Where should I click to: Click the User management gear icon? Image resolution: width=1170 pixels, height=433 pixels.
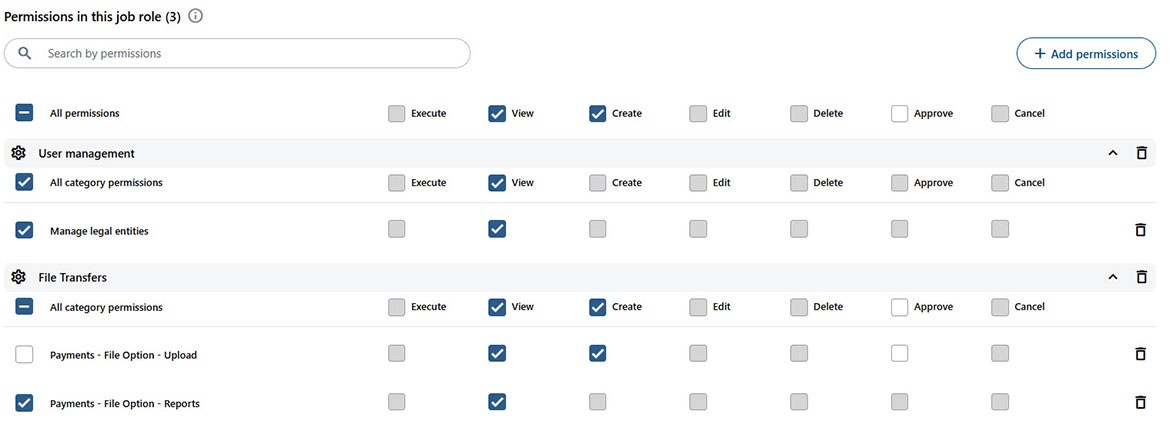point(18,153)
